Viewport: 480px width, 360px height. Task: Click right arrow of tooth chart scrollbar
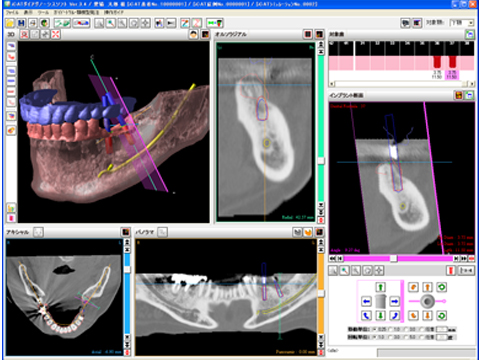[473, 84]
